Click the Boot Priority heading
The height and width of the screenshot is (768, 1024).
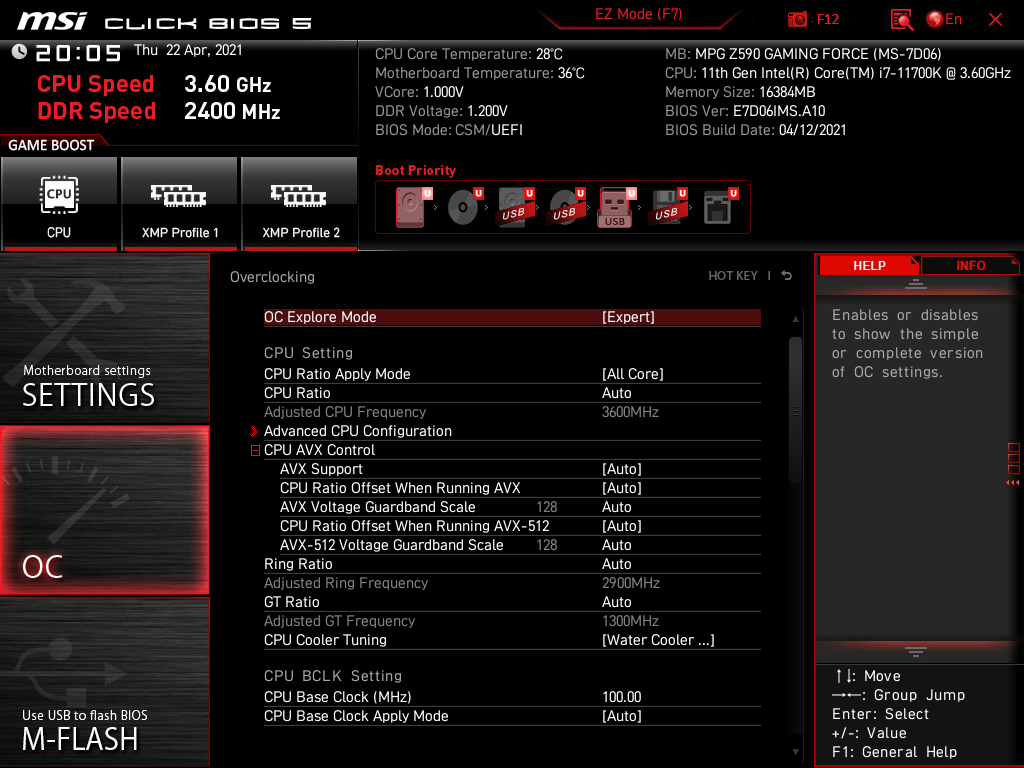[x=415, y=170]
